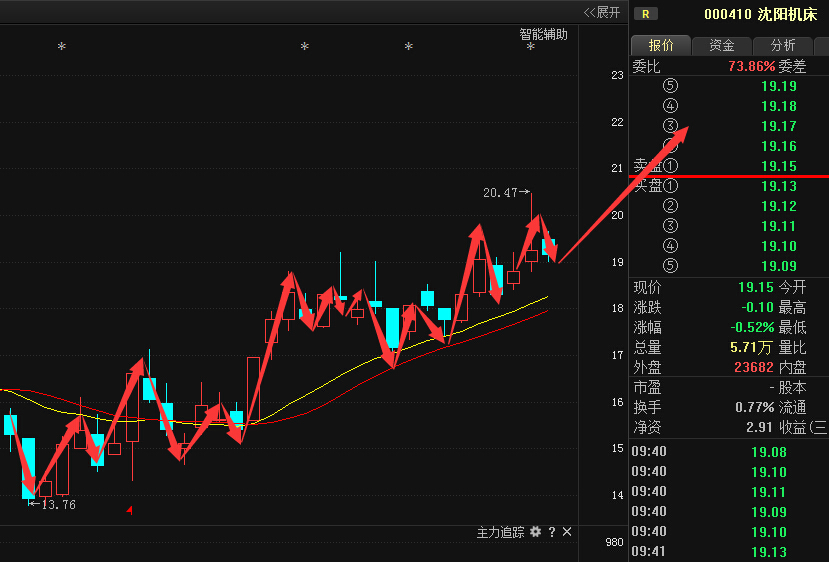829x562 pixels.
Task: Click the 13.76 low price label
Action: point(59,505)
